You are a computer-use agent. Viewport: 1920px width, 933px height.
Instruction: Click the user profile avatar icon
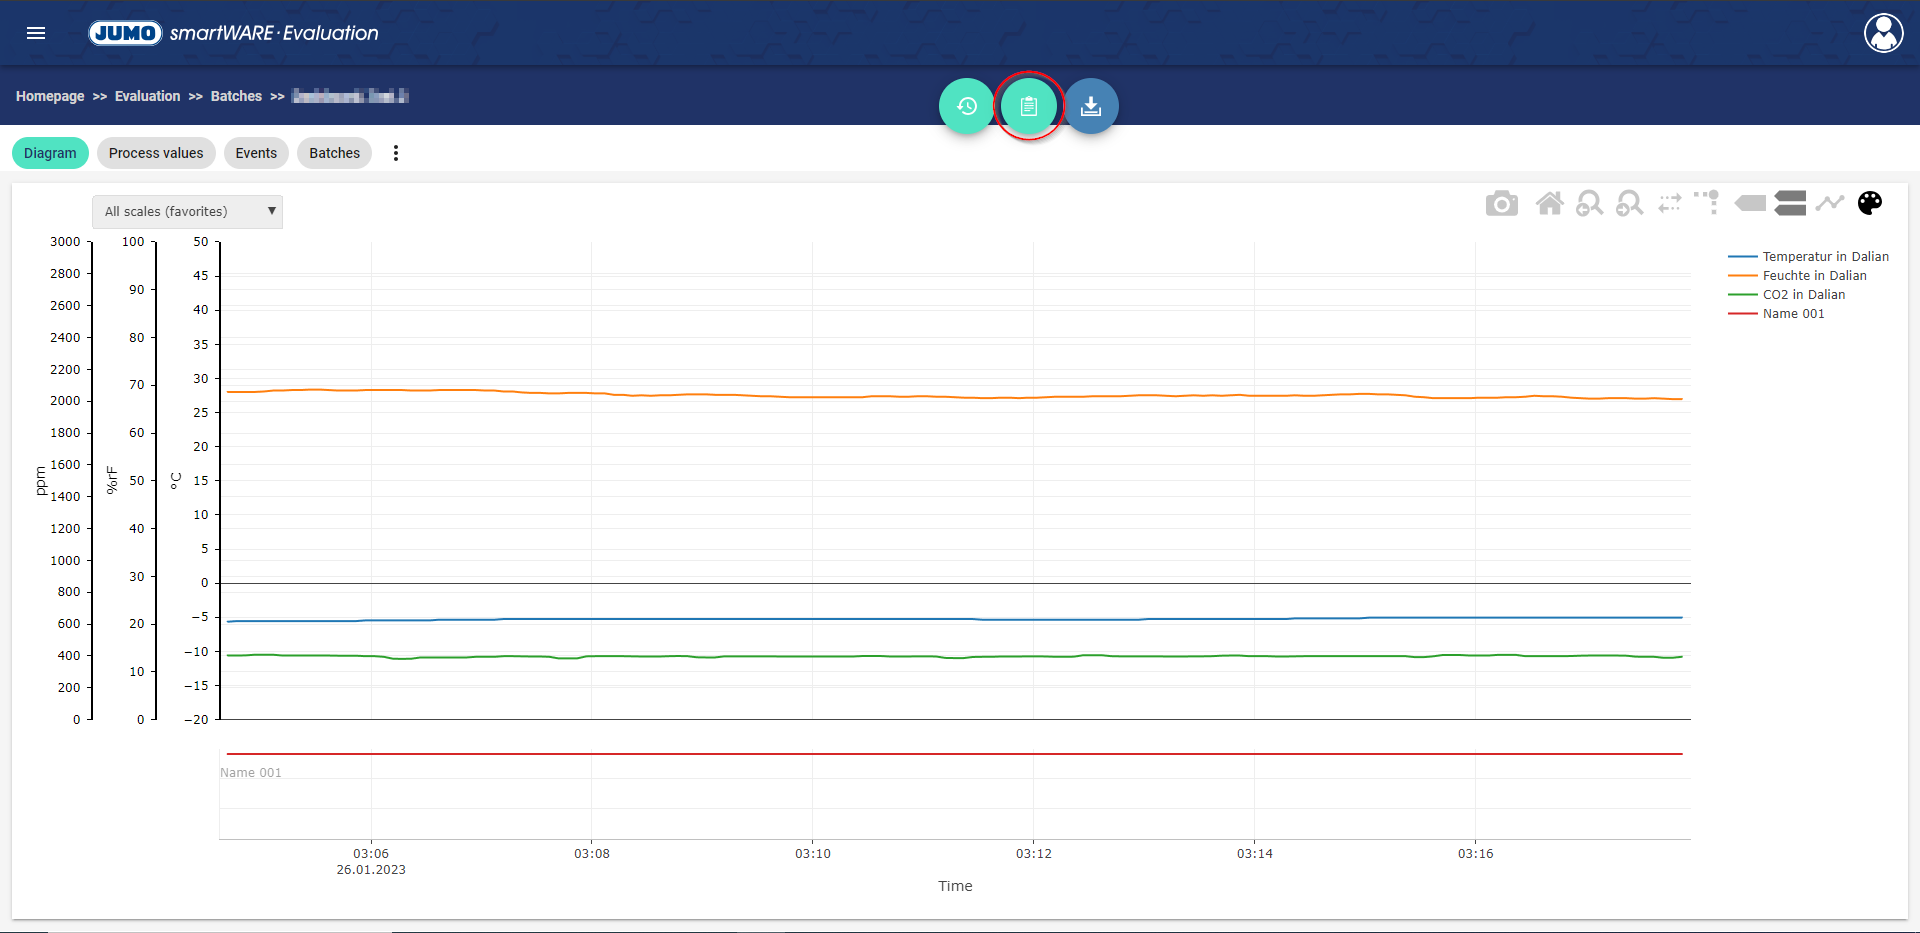(1883, 33)
